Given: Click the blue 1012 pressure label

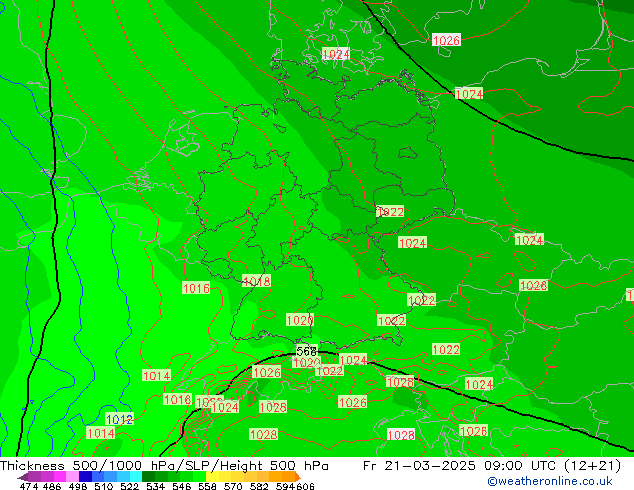Looking at the screenshot, I should 119,419.
